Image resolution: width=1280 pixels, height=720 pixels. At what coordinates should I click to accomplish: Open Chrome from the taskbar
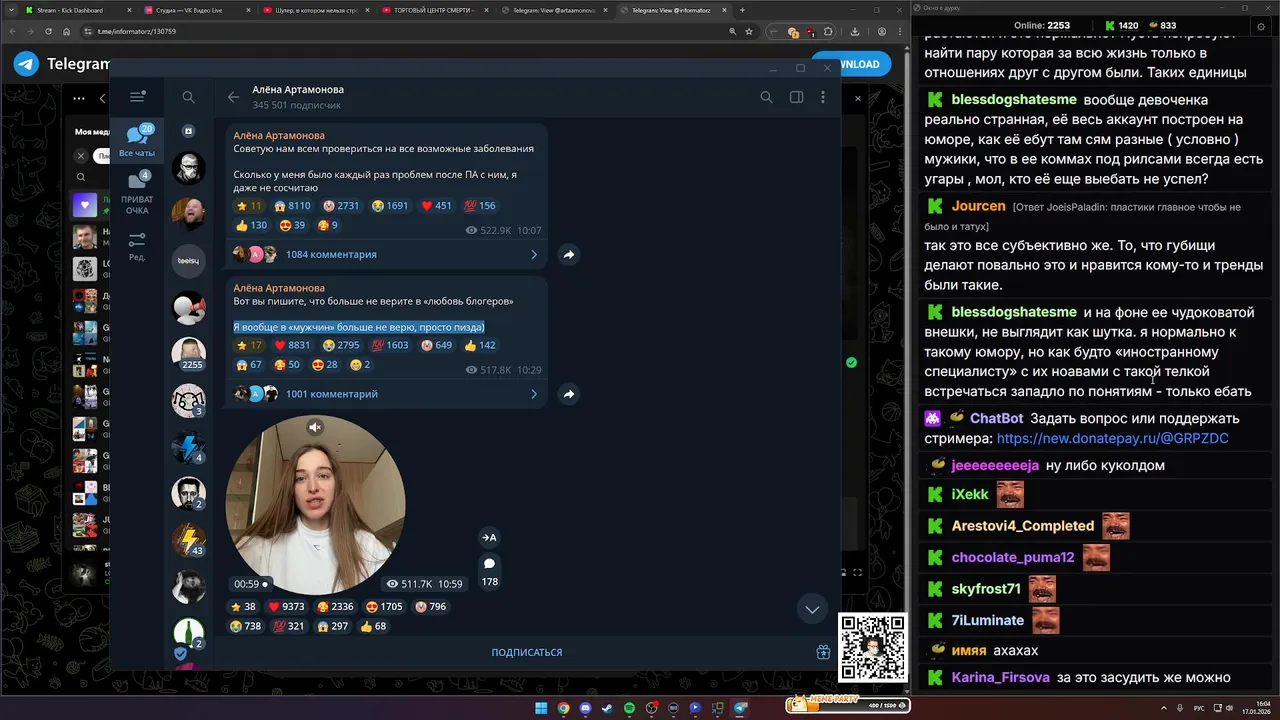563,708
